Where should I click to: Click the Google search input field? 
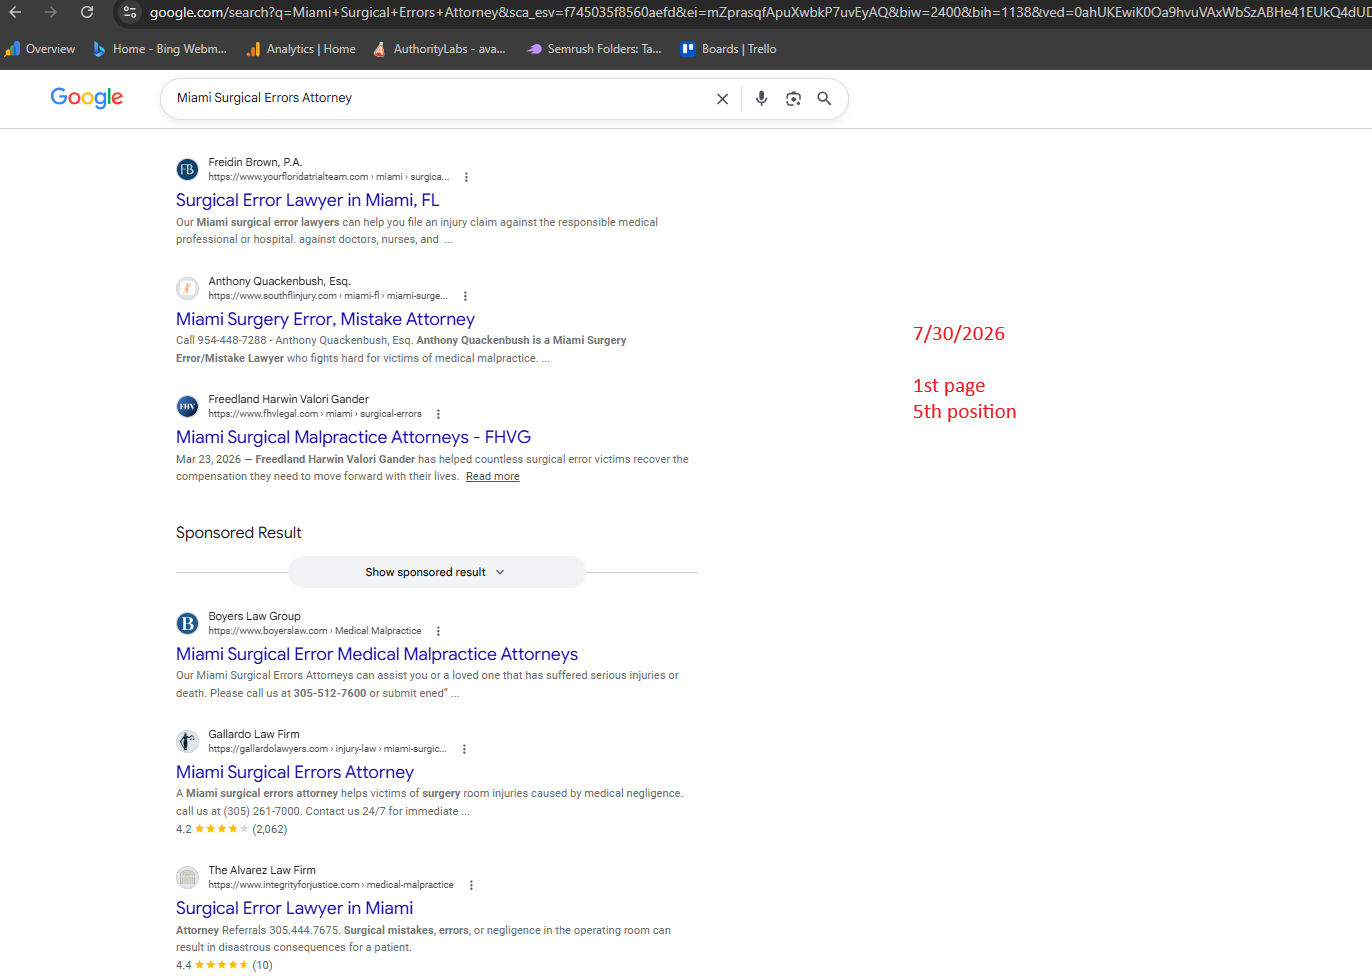[440, 98]
